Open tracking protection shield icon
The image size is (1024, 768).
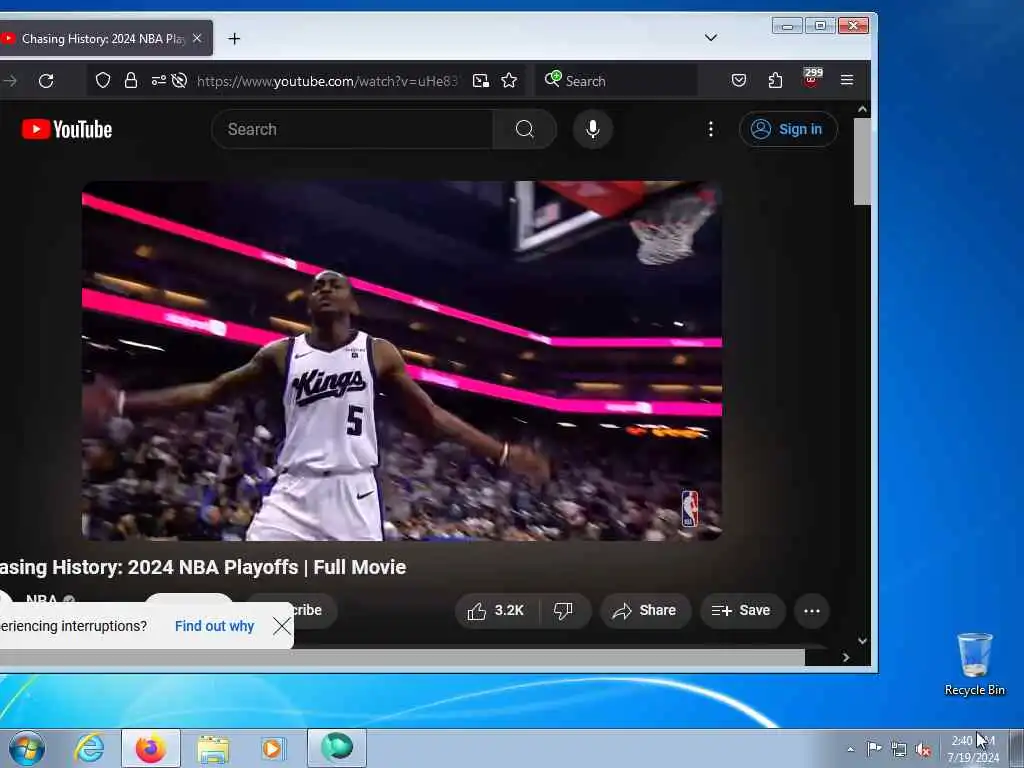(103, 80)
